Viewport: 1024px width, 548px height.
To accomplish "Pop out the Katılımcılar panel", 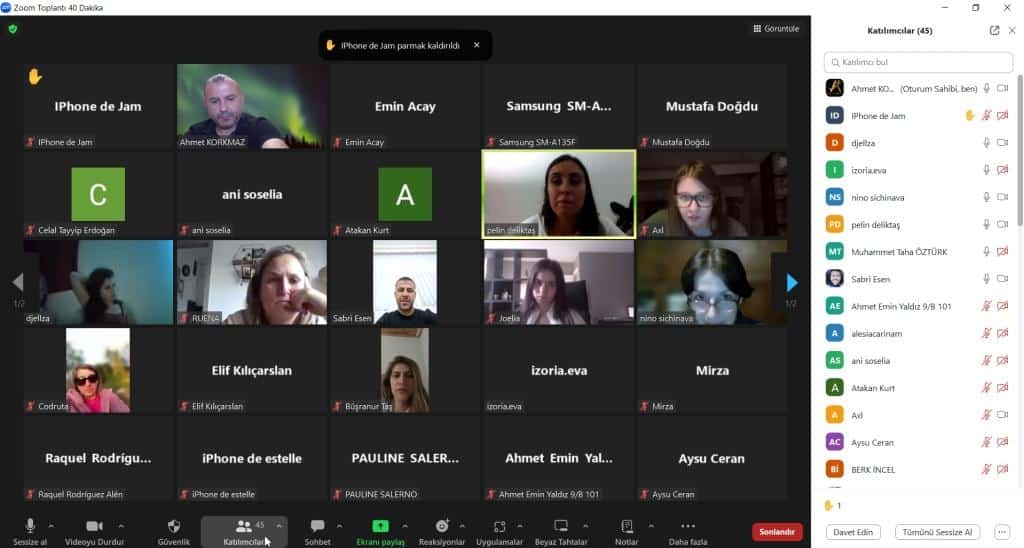I will pyautogui.click(x=994, y=31).
